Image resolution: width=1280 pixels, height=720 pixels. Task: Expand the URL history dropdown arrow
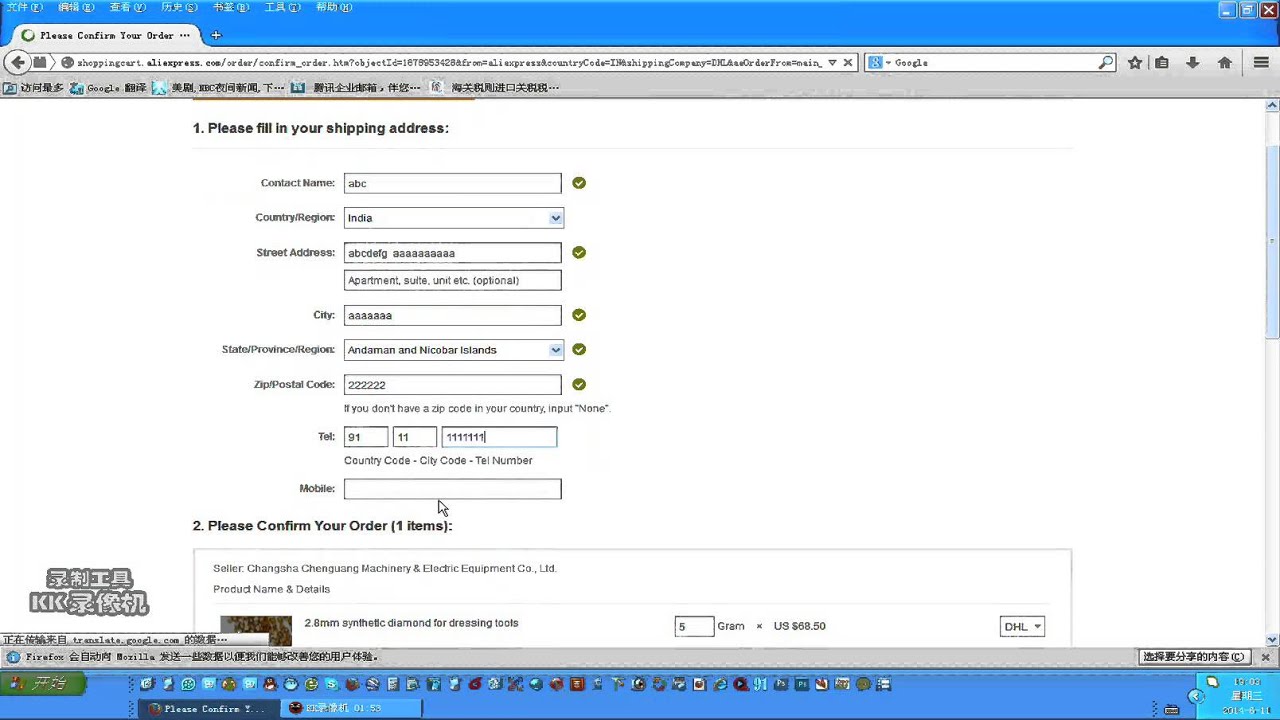[x=832, y=62]
